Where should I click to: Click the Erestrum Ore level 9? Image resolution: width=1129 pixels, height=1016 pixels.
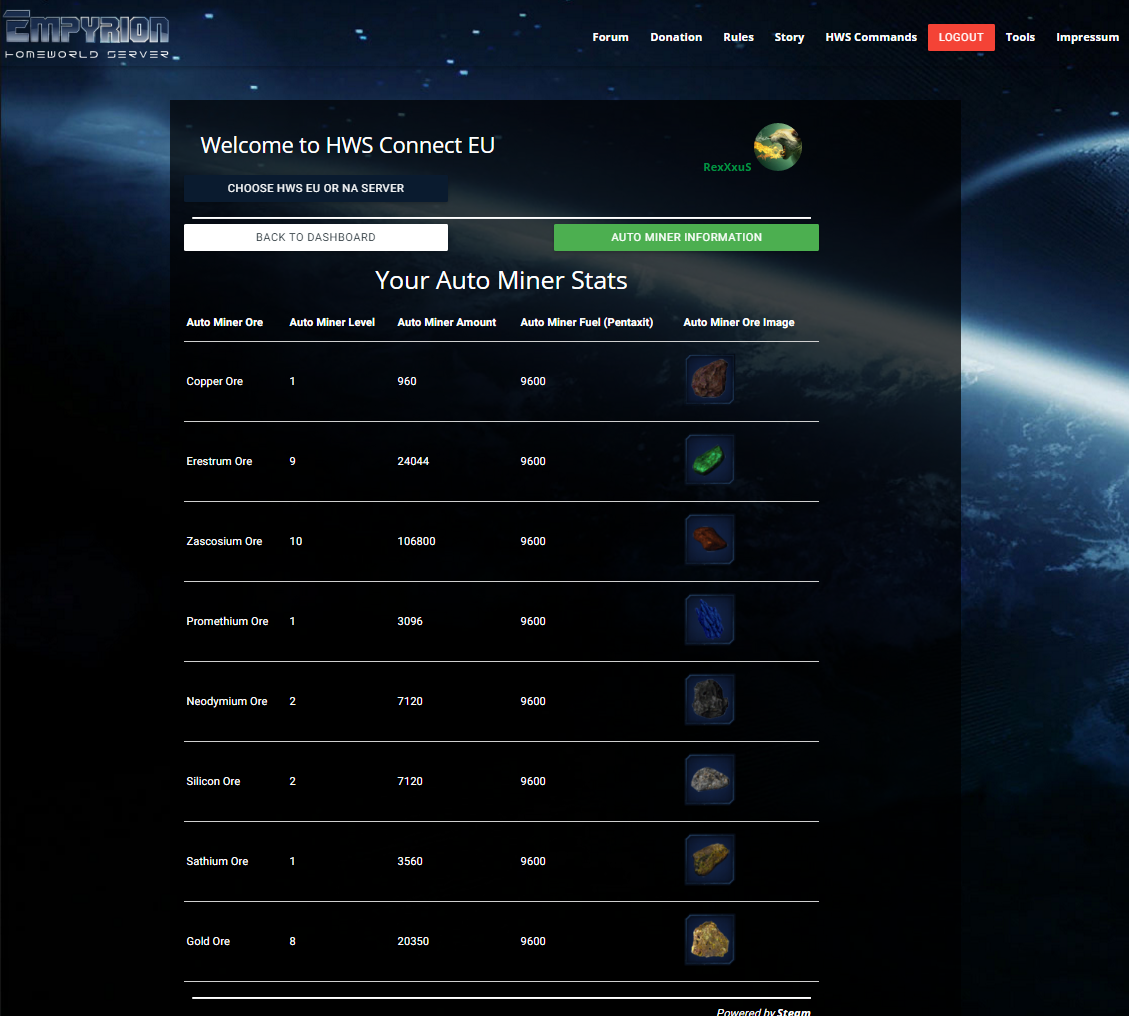292,462
